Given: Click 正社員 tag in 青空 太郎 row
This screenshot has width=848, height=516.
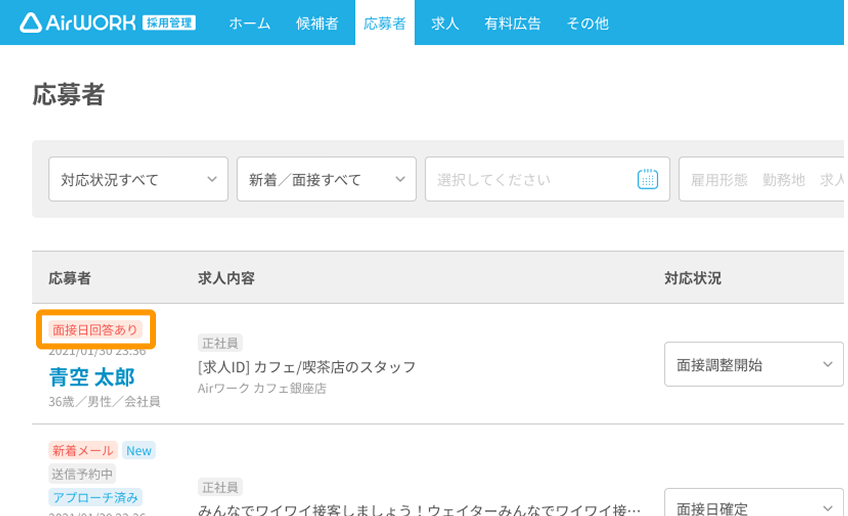Looking at the screenshot, I should click(x=220, y=342).
